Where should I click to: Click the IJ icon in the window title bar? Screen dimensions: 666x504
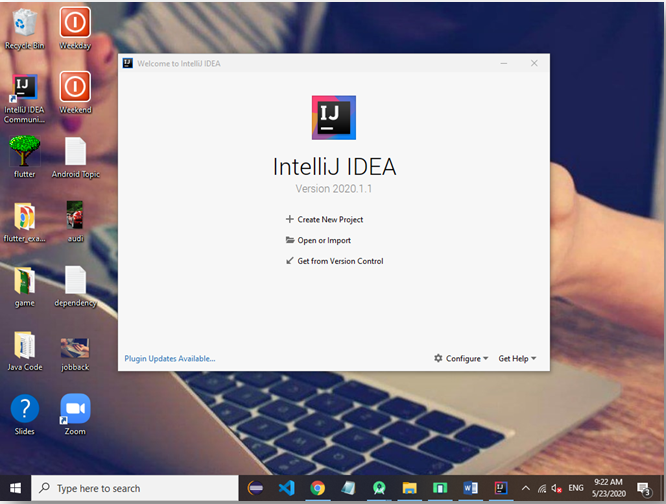tap(127, 63)
